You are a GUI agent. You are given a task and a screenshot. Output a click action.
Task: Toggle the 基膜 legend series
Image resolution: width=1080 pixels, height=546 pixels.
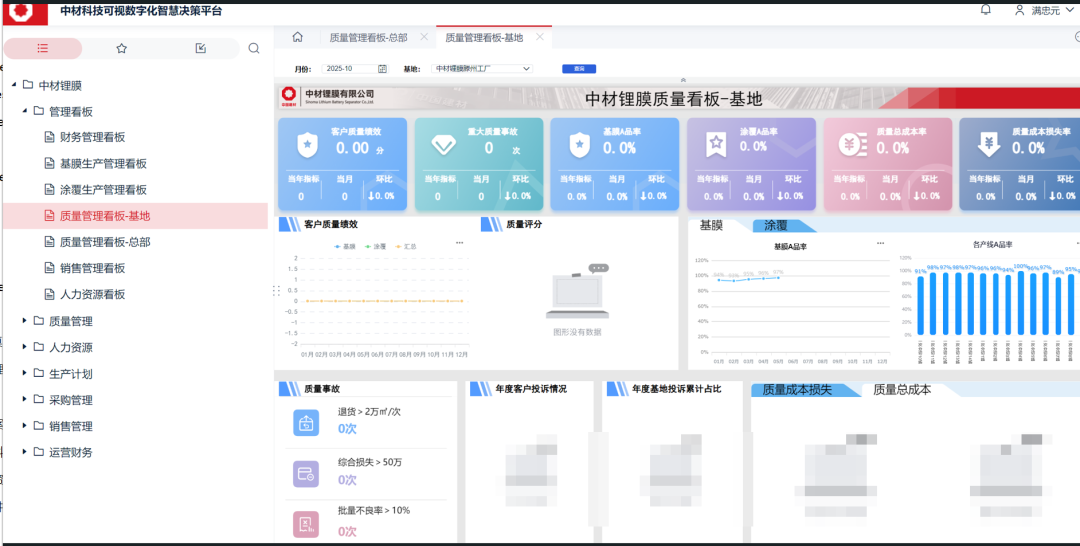coord(345,246)
